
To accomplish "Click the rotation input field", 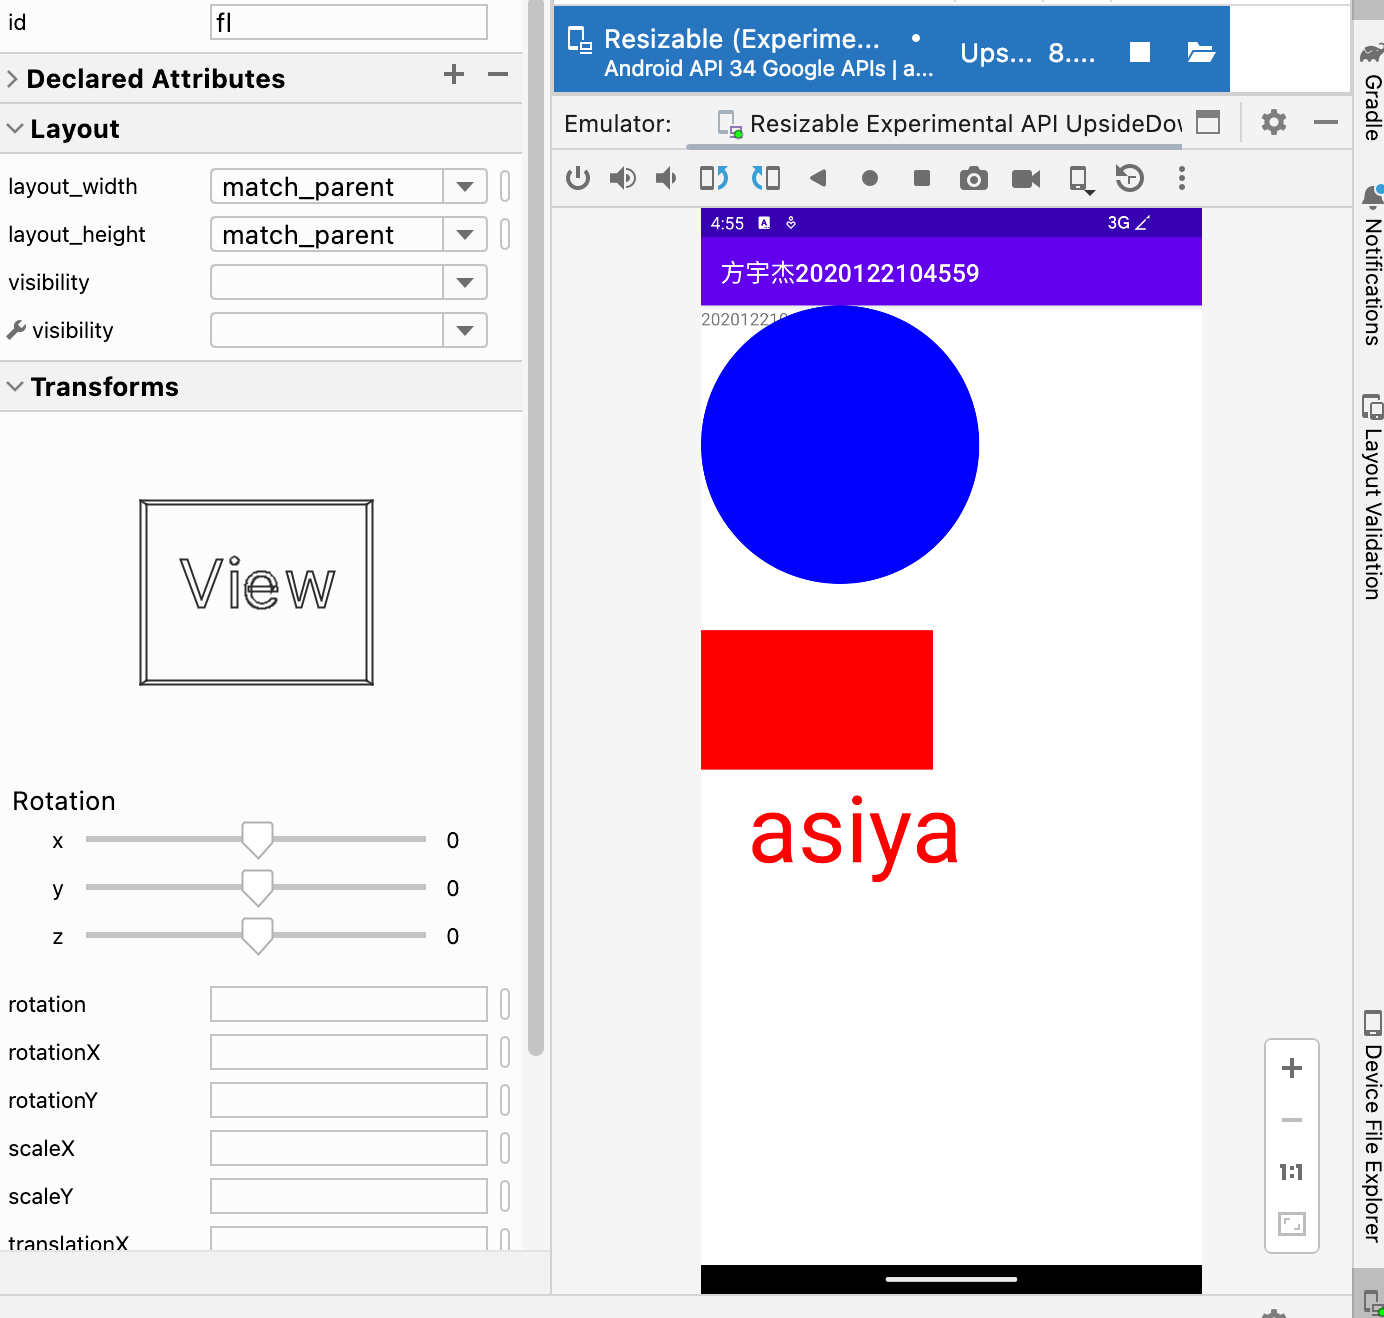I will pos(349,1004).
